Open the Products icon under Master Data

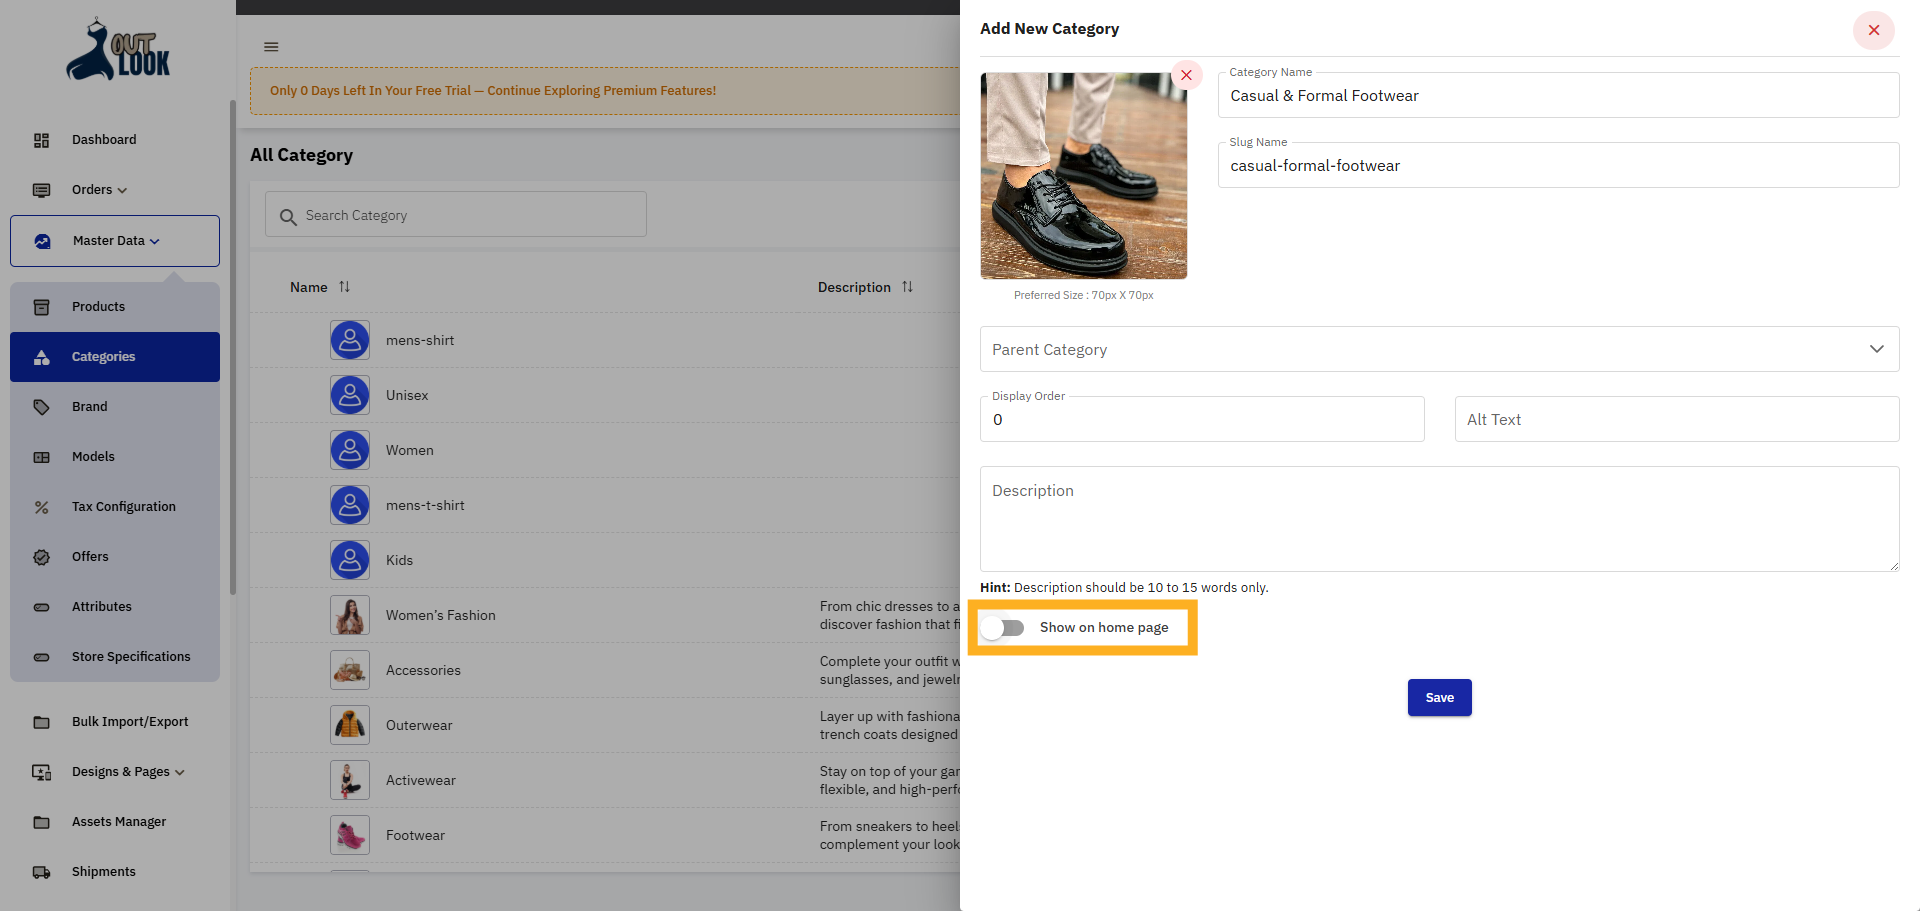click(43, 306)
